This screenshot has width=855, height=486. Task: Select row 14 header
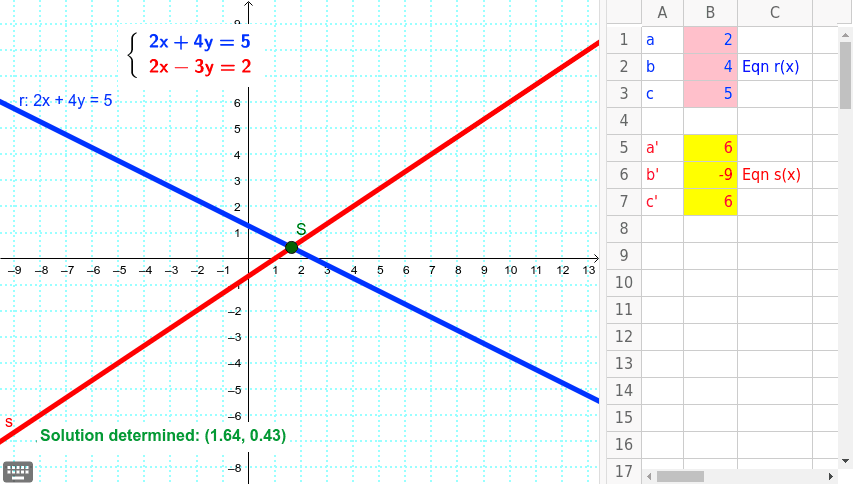(x=624, y=391)
